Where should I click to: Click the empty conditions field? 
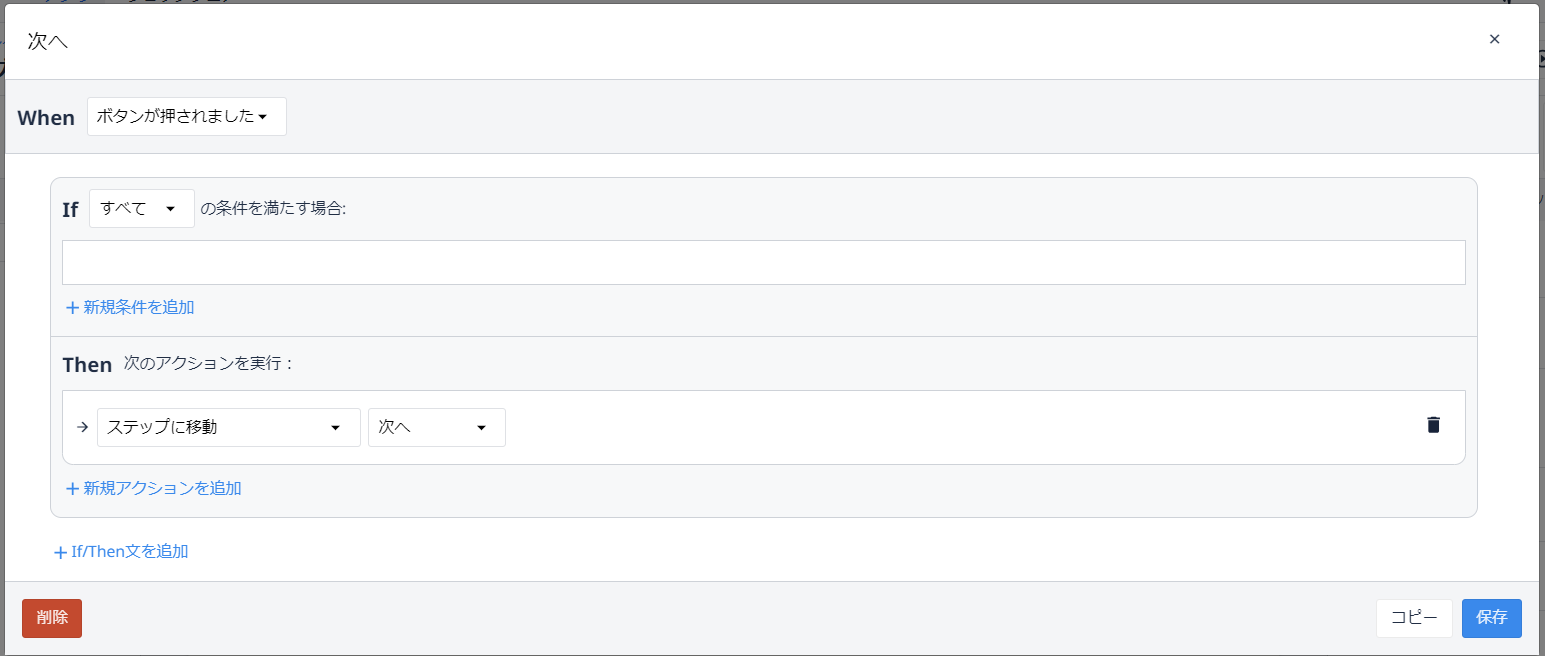click(763, 262)
